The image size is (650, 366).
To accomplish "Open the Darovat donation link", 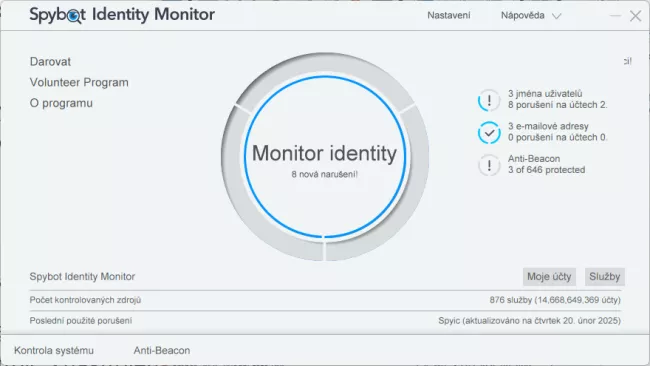I will (x=50, y=61).
